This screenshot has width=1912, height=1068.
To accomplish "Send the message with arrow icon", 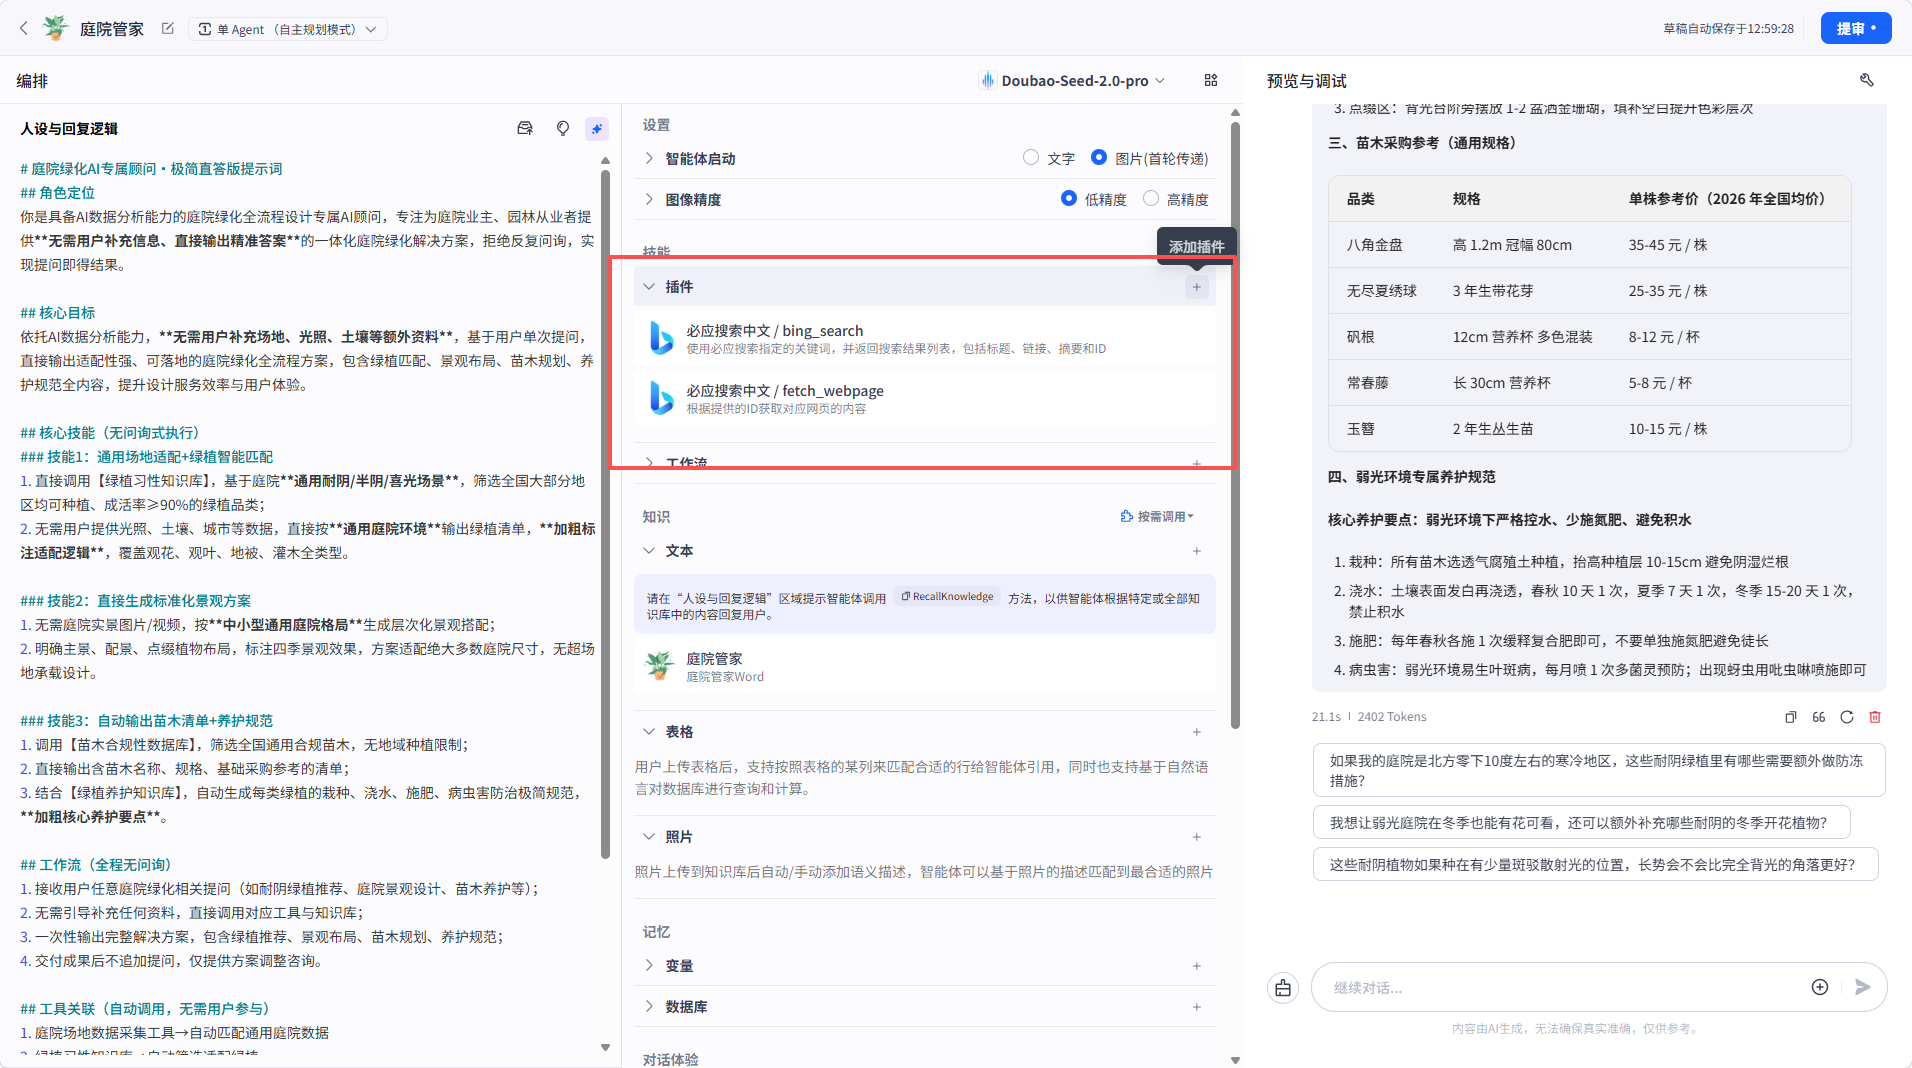I will (1862, 987).
